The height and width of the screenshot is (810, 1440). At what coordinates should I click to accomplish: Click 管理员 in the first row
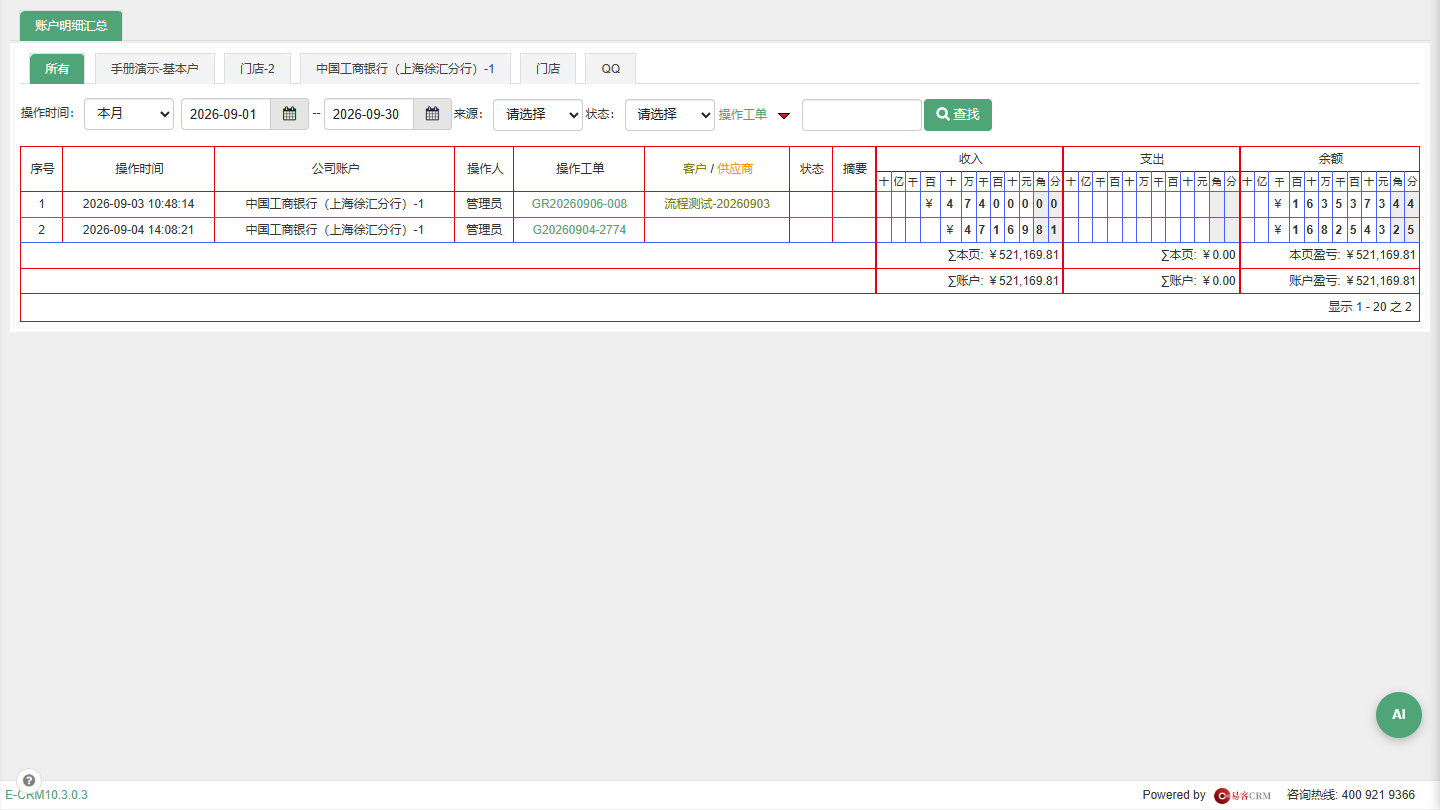(x=484, y=204)
